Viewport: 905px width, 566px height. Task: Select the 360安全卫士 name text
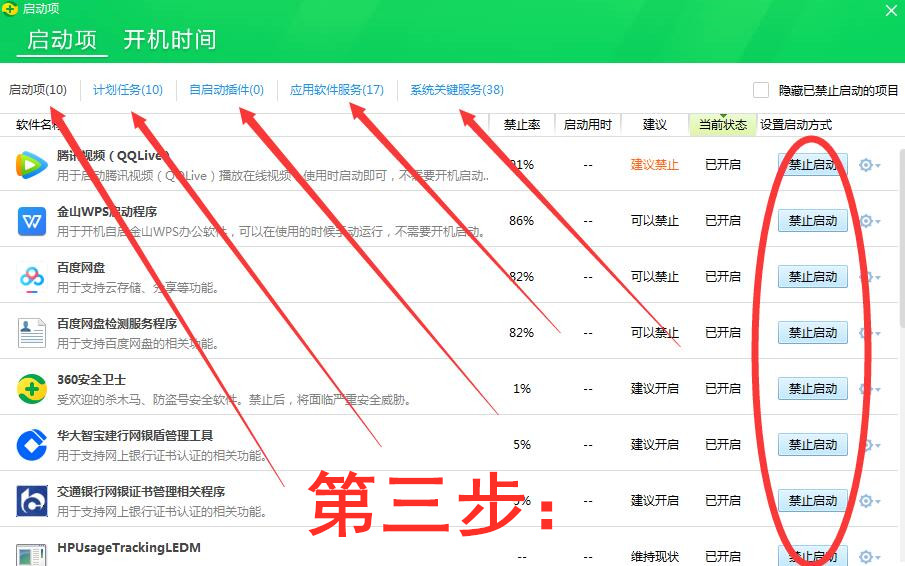[91, 380]
